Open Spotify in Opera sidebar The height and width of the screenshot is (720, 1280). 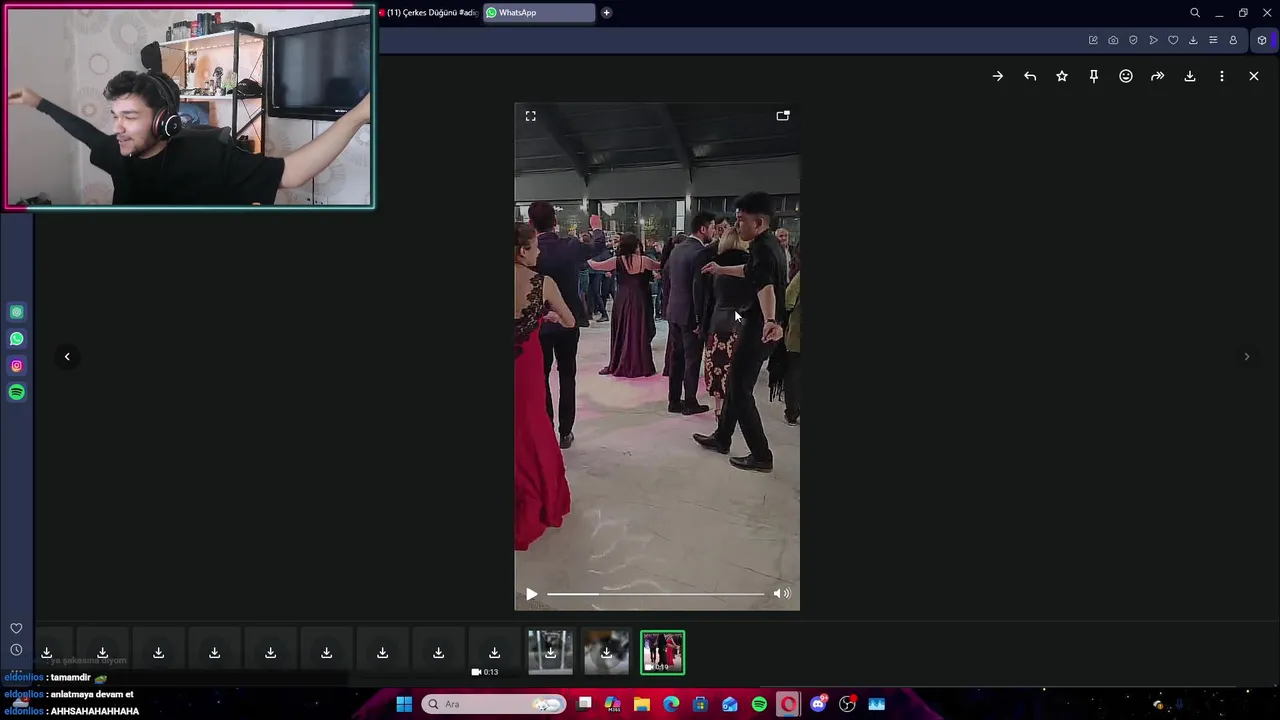16,392
